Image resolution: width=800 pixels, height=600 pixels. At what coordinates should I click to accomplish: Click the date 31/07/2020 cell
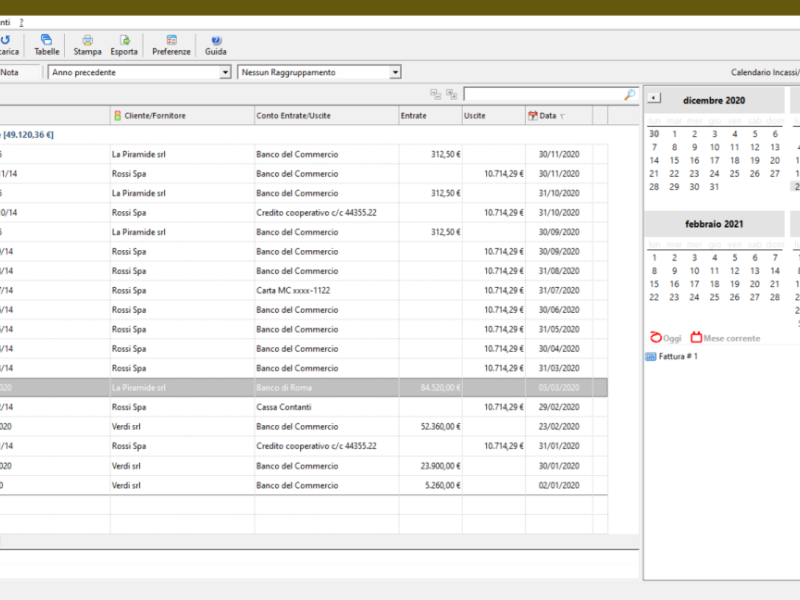(x=559, y=290)
